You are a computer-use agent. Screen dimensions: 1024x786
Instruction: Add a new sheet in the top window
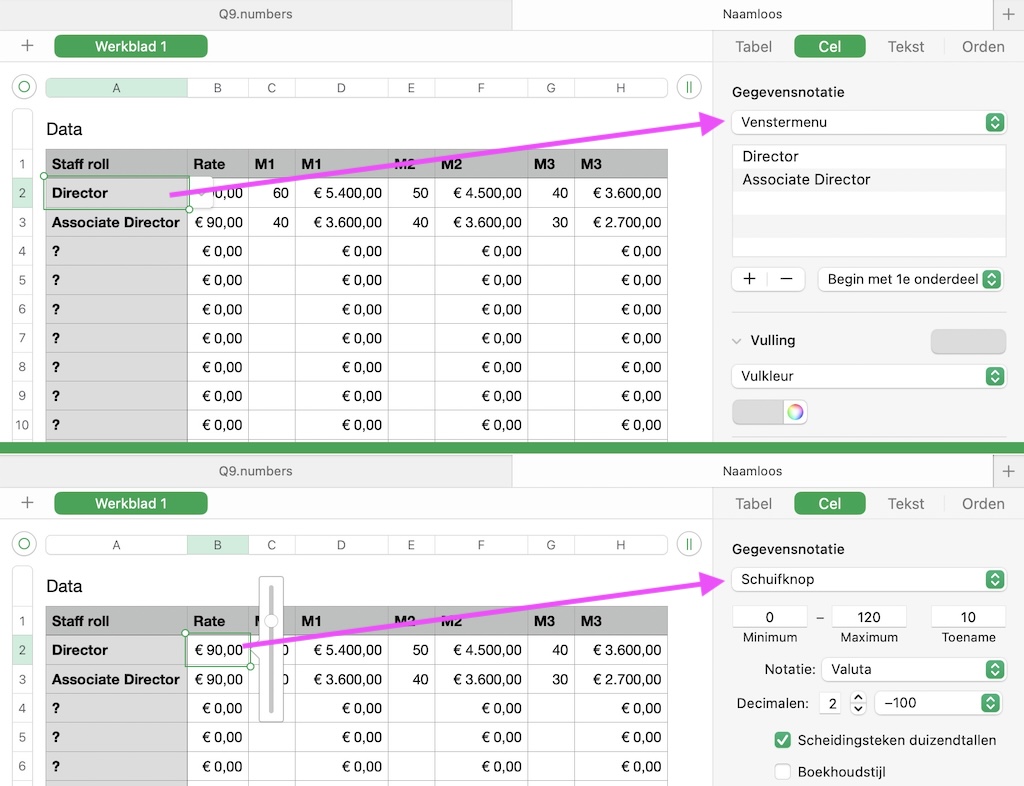(27, 46)
